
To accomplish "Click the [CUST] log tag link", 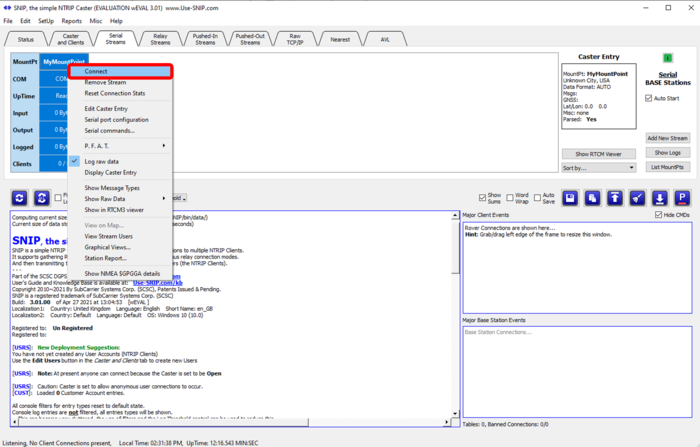I will (21, 393).
